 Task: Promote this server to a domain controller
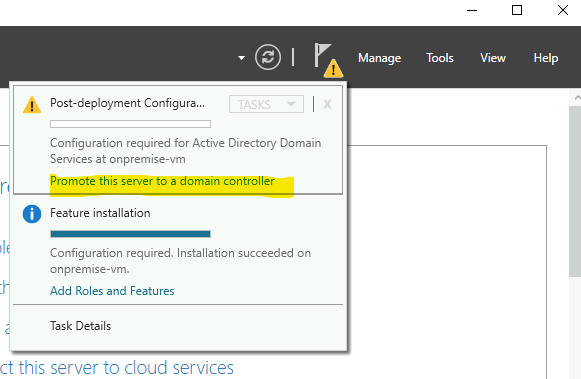pos(162,181)
